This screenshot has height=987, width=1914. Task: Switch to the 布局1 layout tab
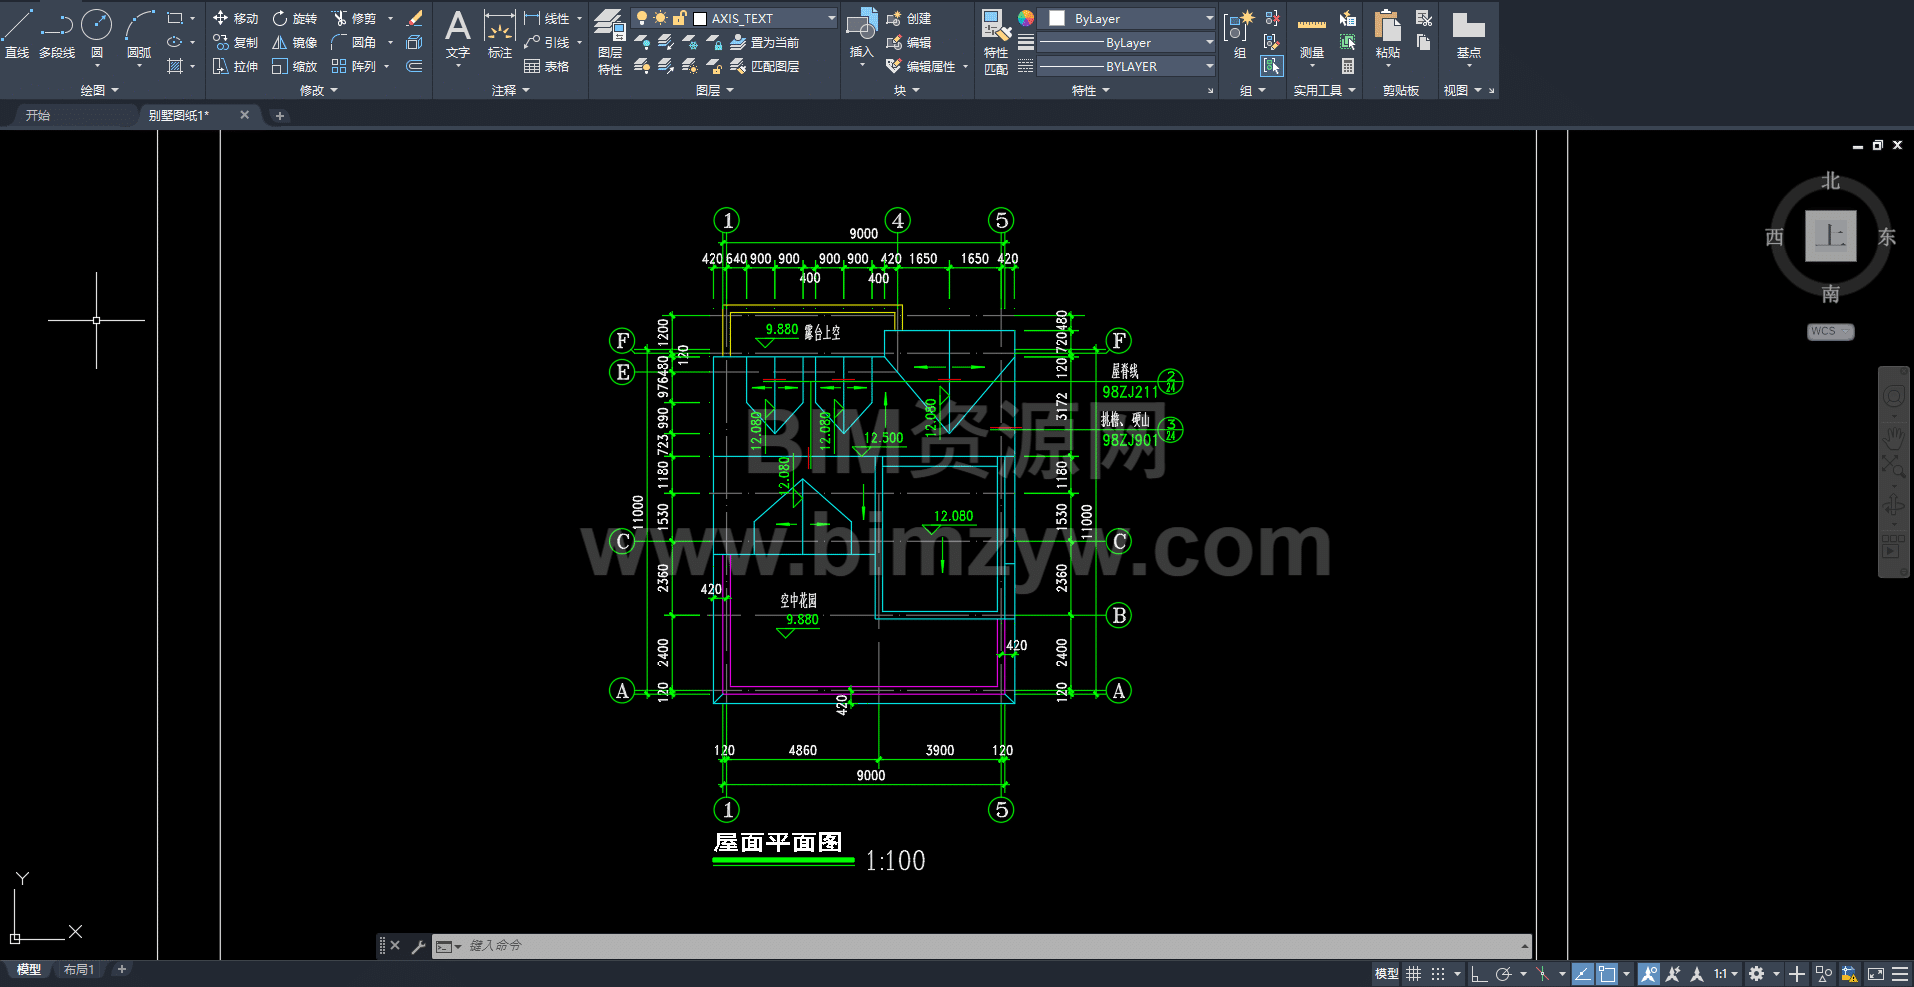click(78, 970)
